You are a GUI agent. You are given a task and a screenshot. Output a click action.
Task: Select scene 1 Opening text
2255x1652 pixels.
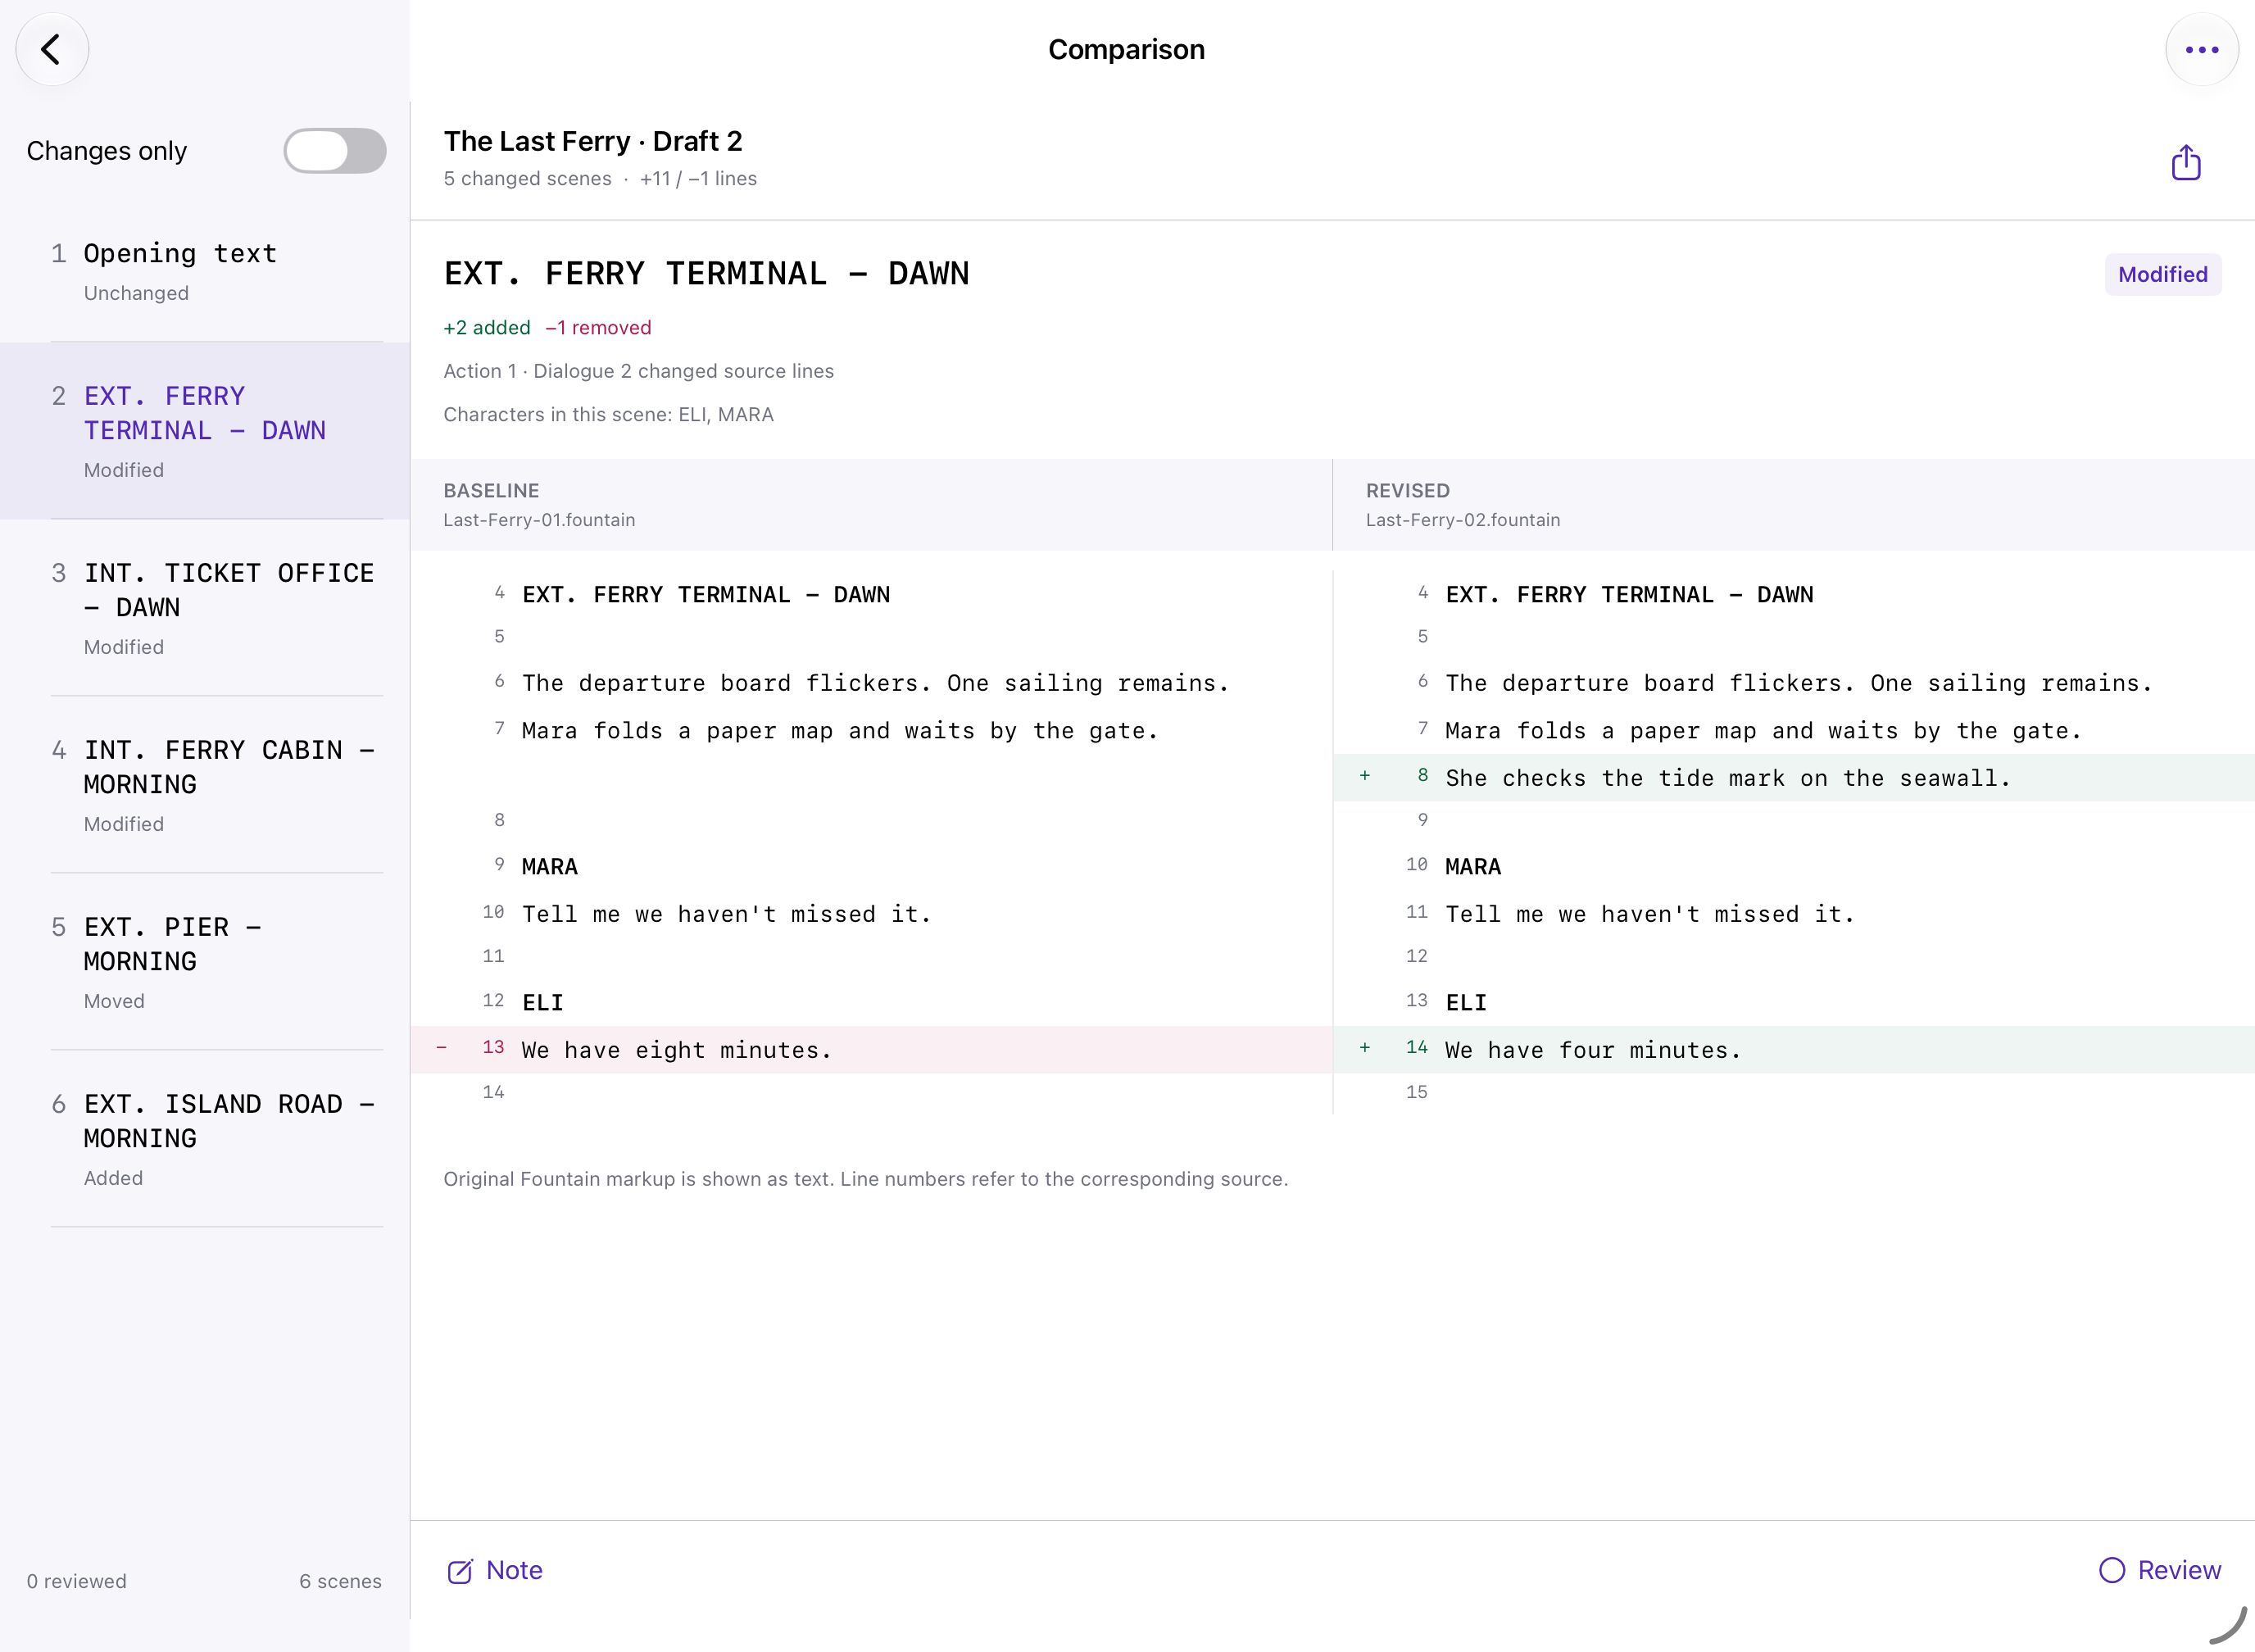205,271
